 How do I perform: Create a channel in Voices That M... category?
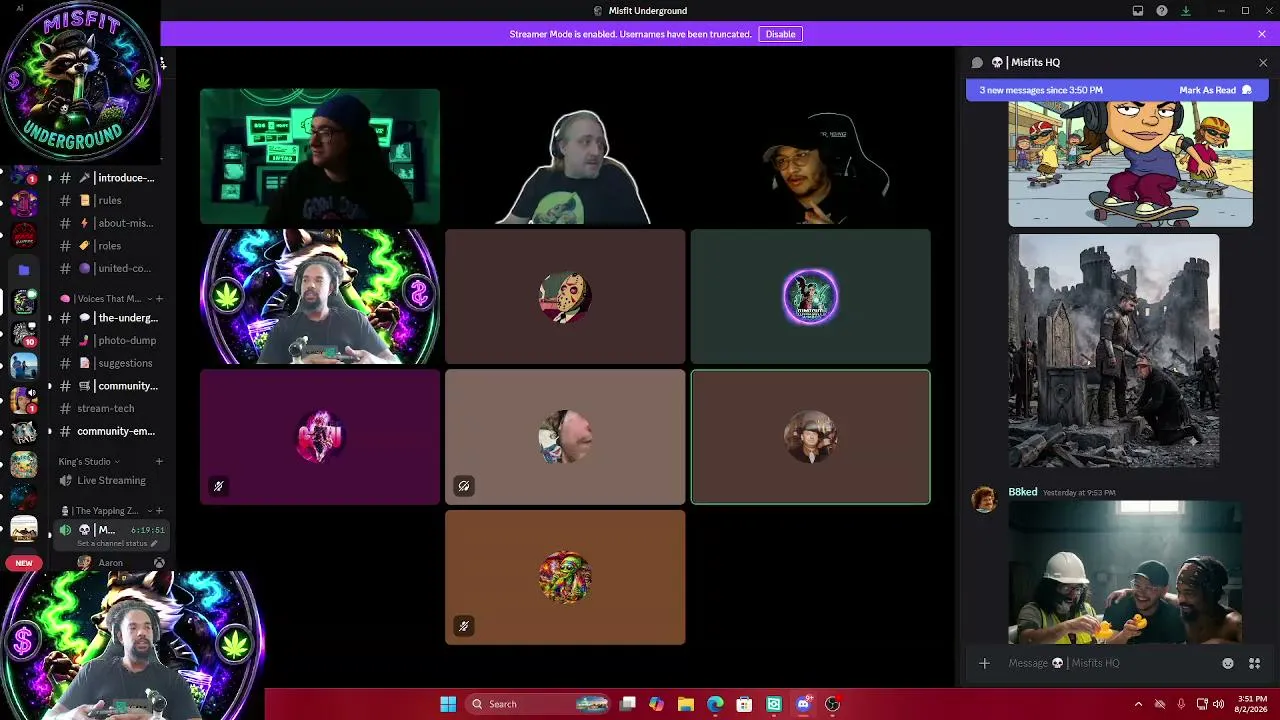point(159,298)
